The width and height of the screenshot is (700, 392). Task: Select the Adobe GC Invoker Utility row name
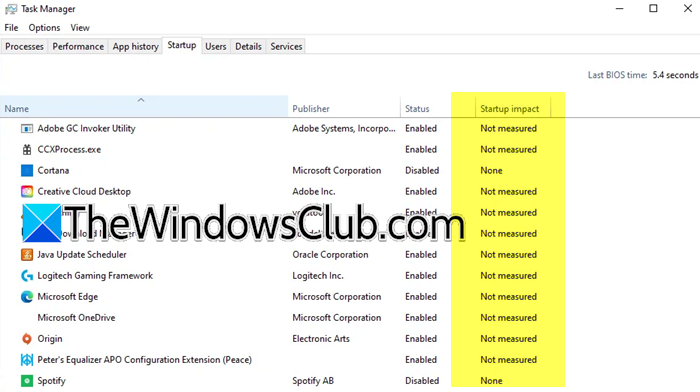86,129
